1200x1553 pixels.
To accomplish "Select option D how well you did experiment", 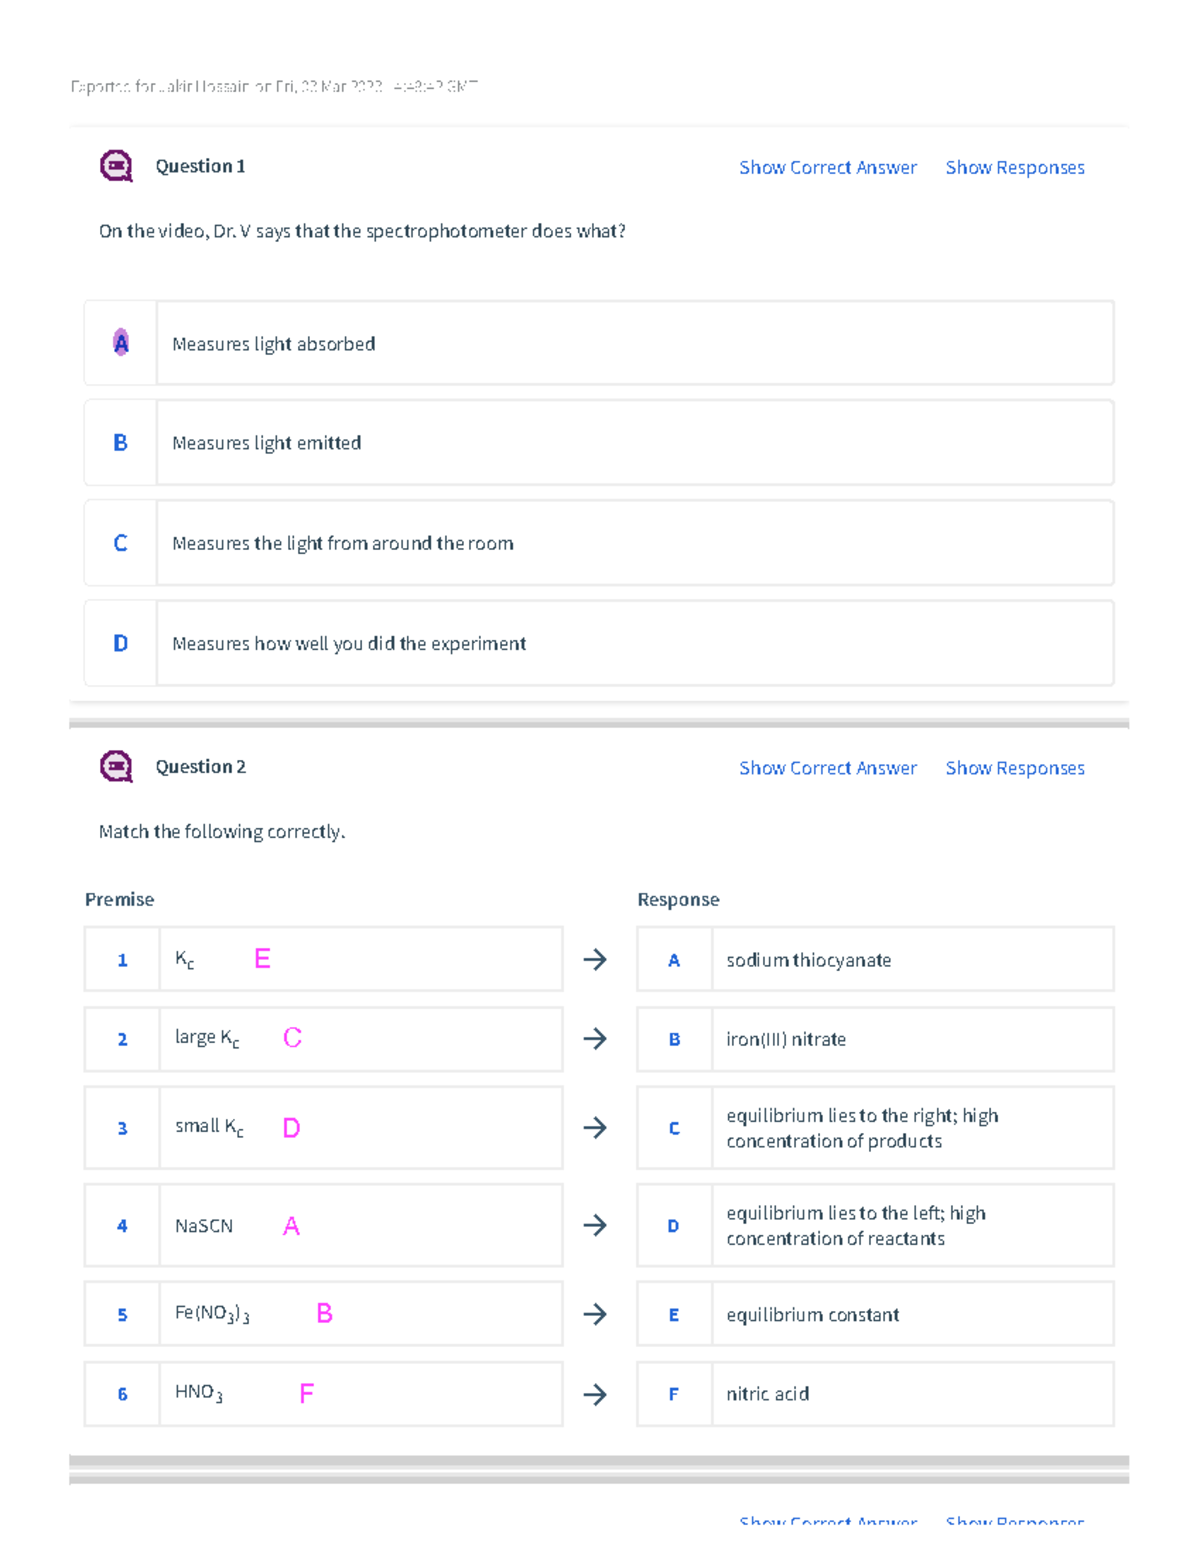I will (x=599, y=643).
